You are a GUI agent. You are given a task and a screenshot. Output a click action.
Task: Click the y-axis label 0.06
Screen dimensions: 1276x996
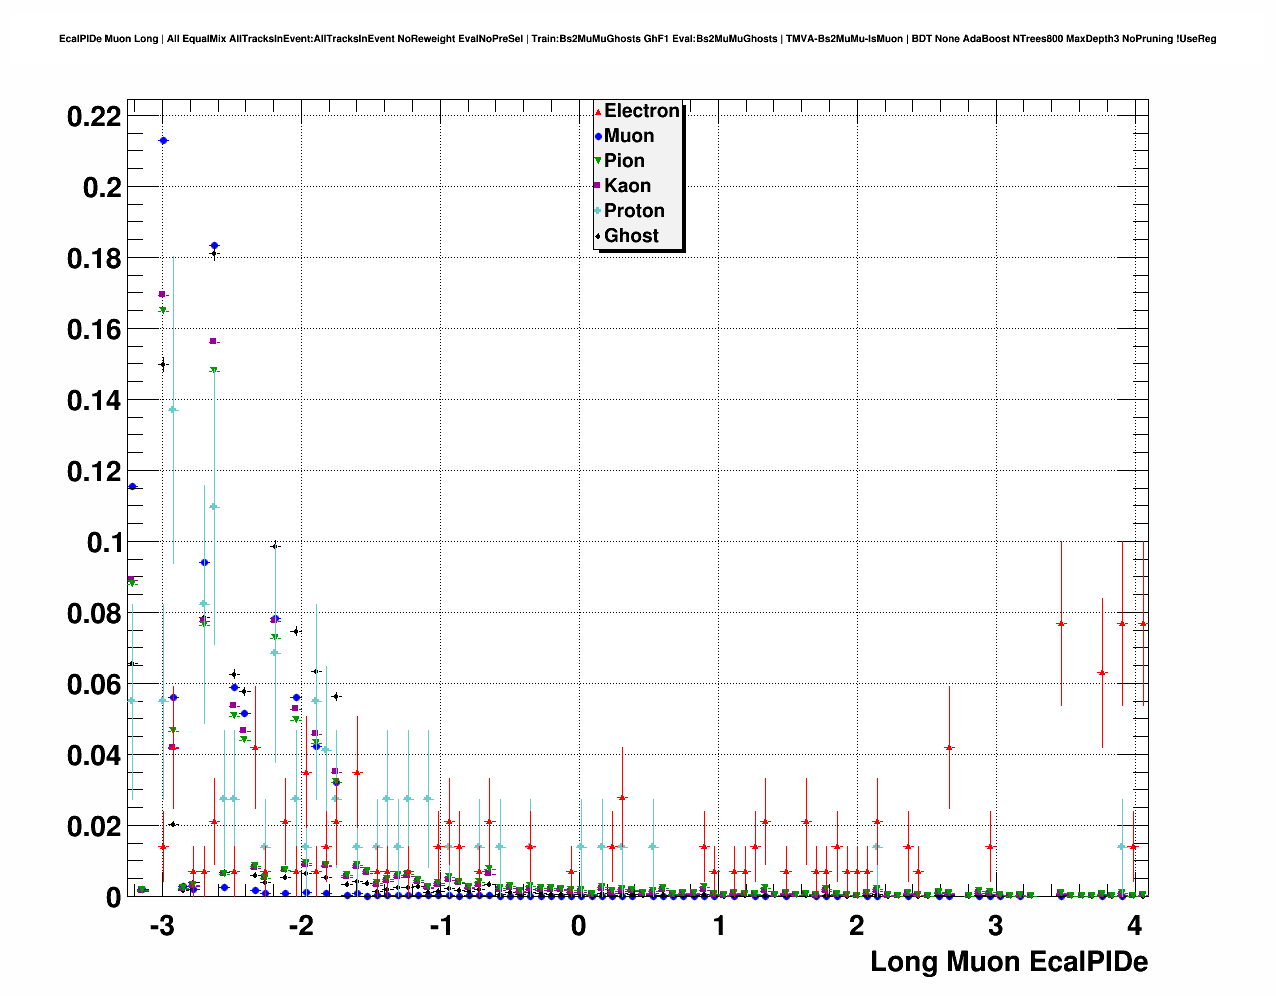tap(94, 685)
